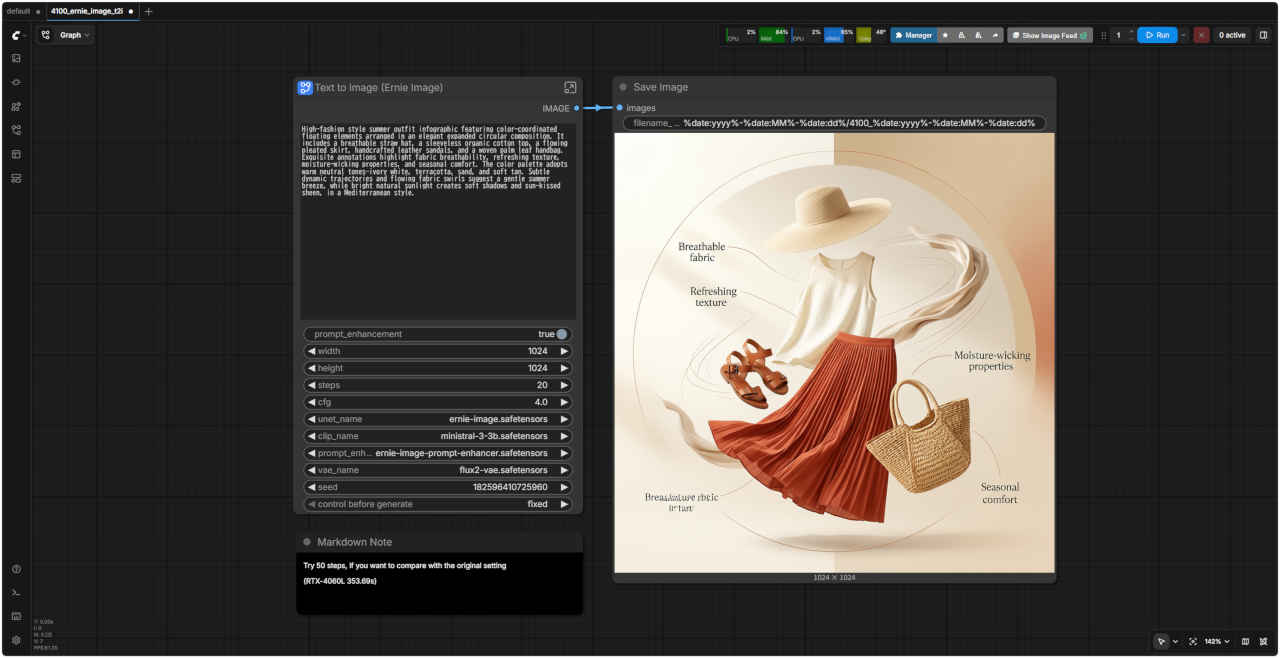Screen dimensions: 1280x658
Task: Add a new workflow tab
Action: point(149,11)
